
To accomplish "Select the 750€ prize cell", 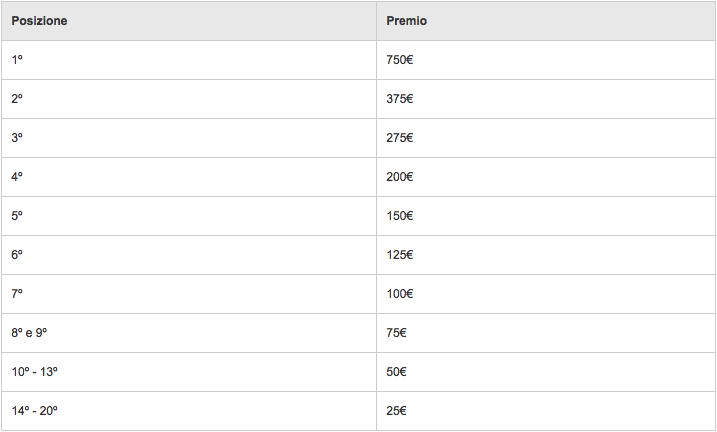I will (546, 60).
